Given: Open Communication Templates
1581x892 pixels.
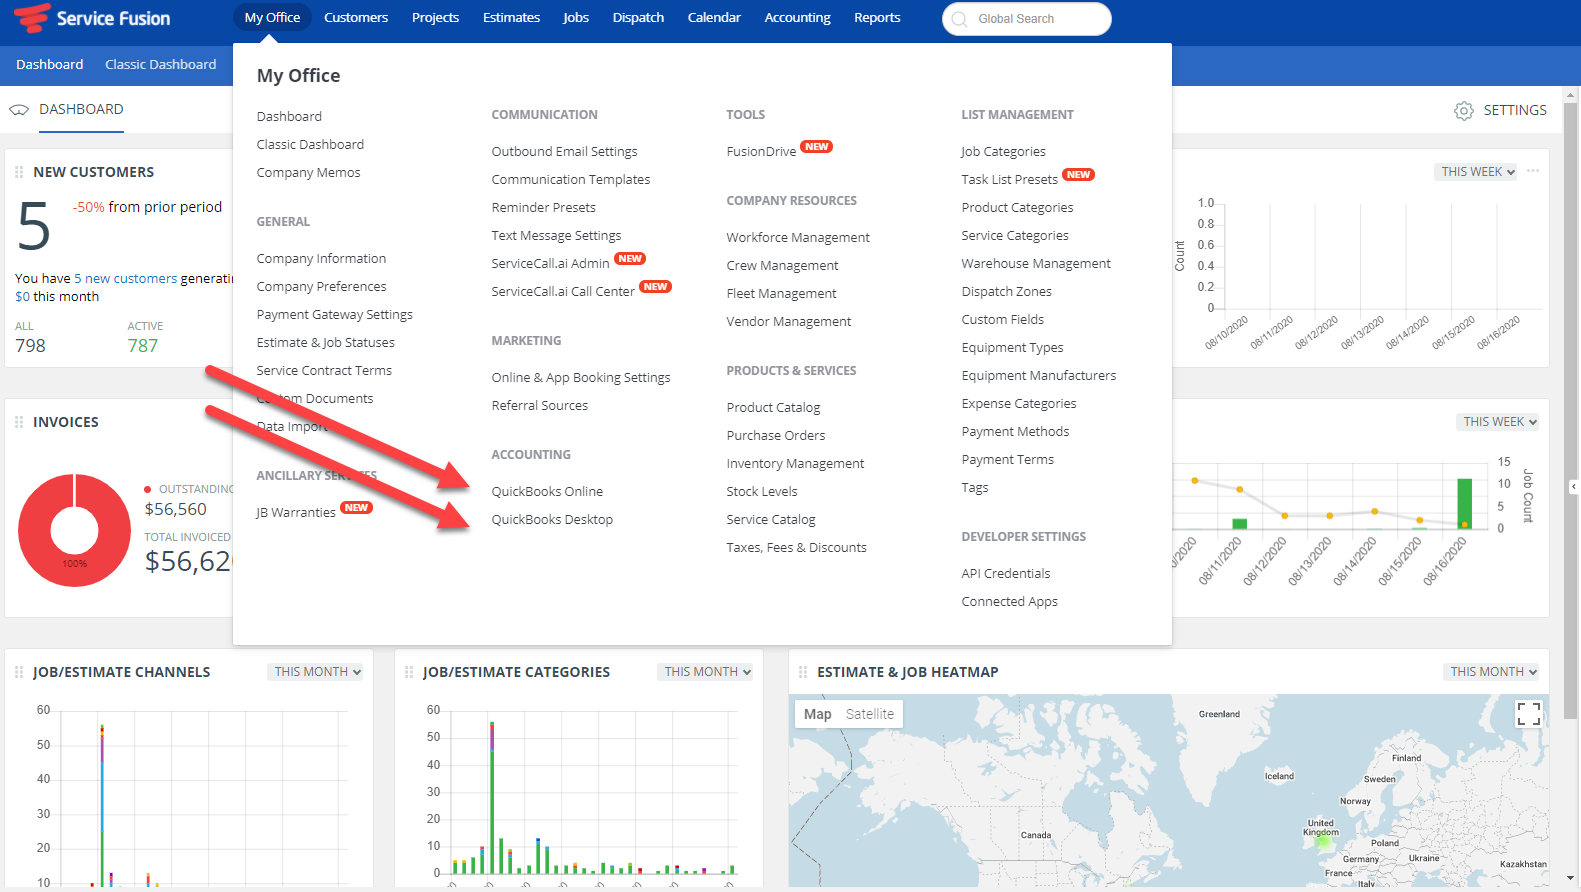Looking at the screenshot, I should point(571,180).
